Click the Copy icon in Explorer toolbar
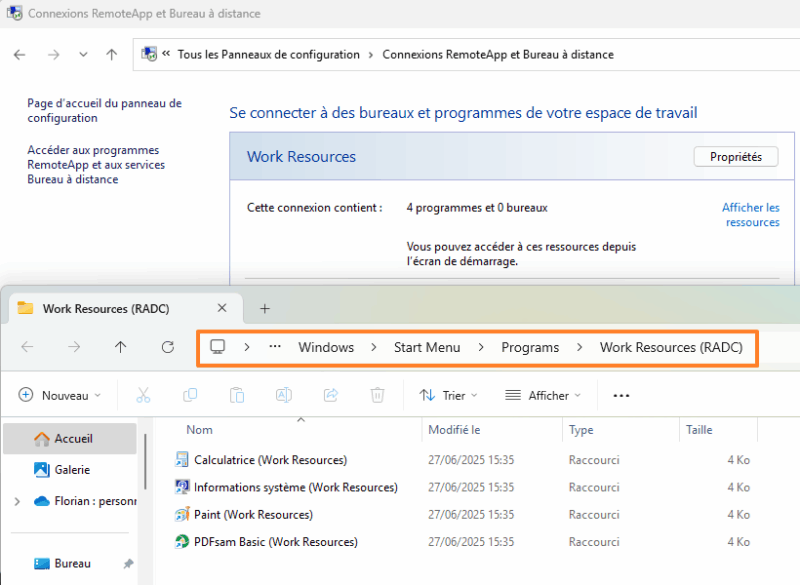This screenshot has width=800, height=585. (190, 395)
